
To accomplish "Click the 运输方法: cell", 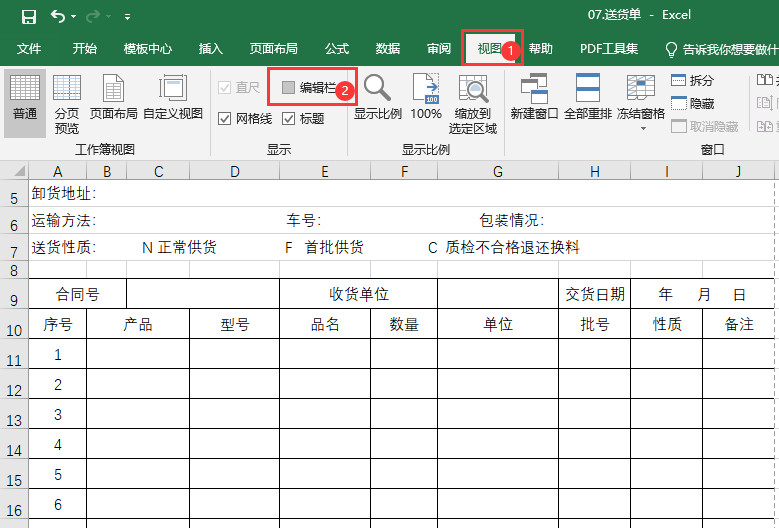I will (x=64, y=221).
